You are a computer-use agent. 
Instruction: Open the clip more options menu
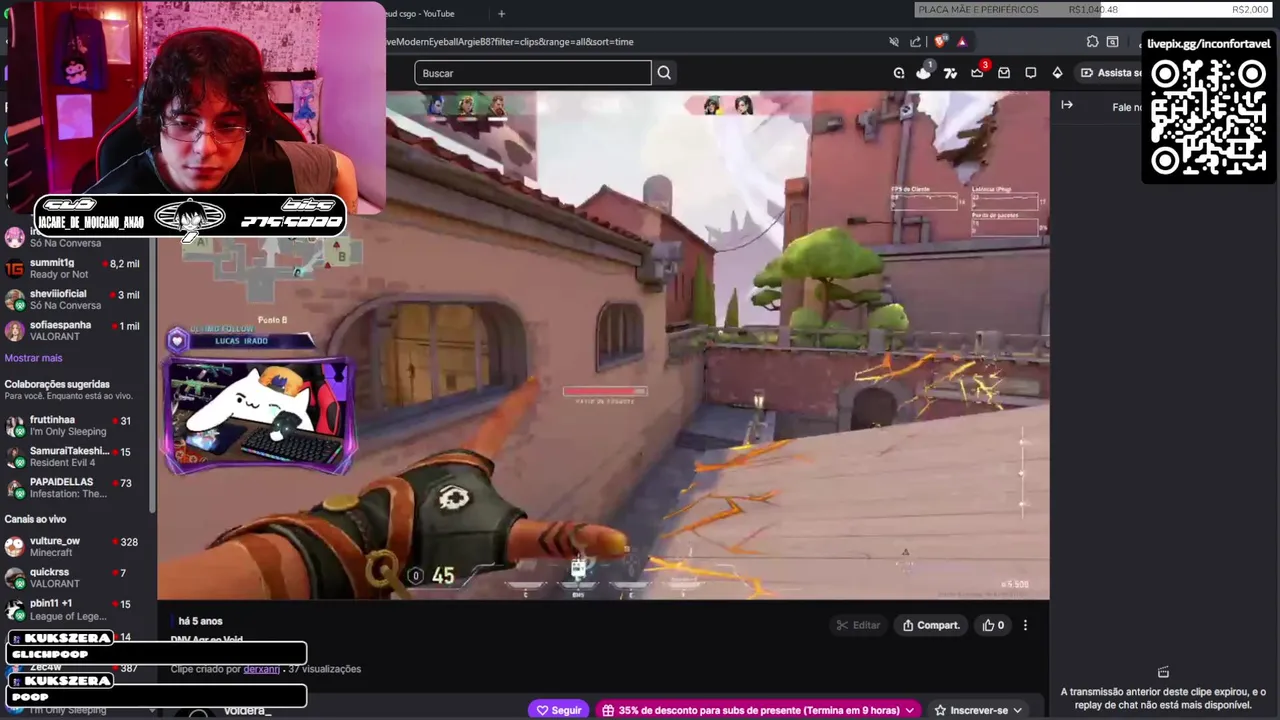coord(1025,625)
